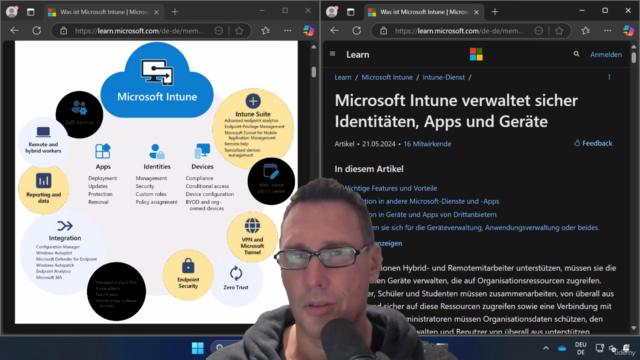
Task: Open the Learn hamburger navigation menu
Action: click(333, 54)
